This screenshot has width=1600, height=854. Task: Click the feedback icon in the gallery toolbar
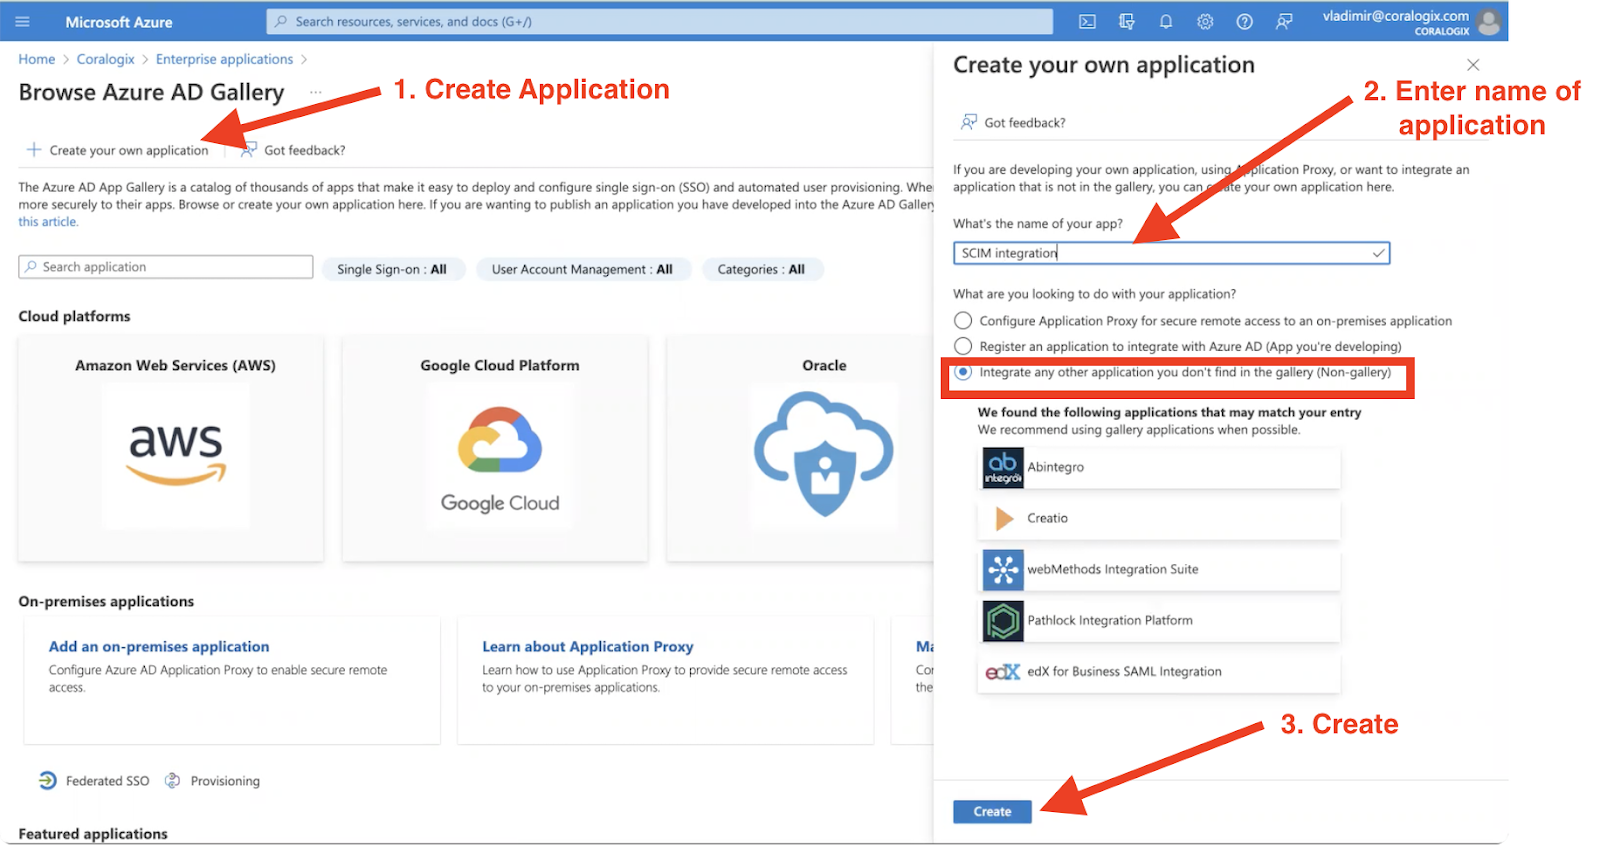[x=248, y=150]
